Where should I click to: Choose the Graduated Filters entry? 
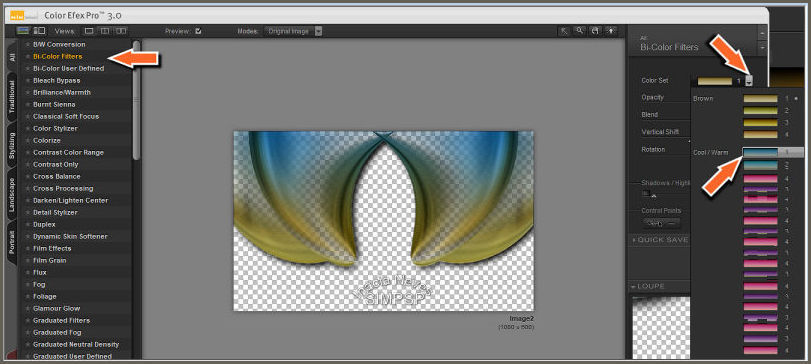point(62,321)
